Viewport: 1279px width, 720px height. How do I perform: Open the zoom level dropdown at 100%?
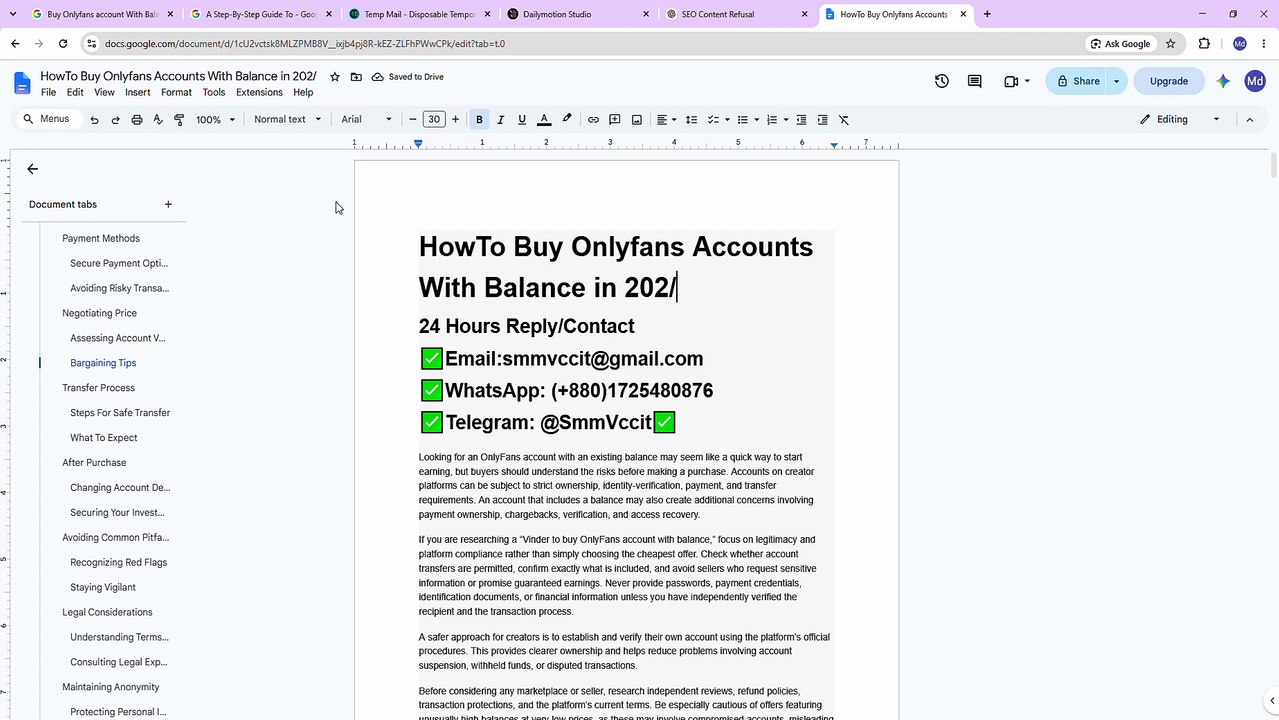tap(216, 119)
